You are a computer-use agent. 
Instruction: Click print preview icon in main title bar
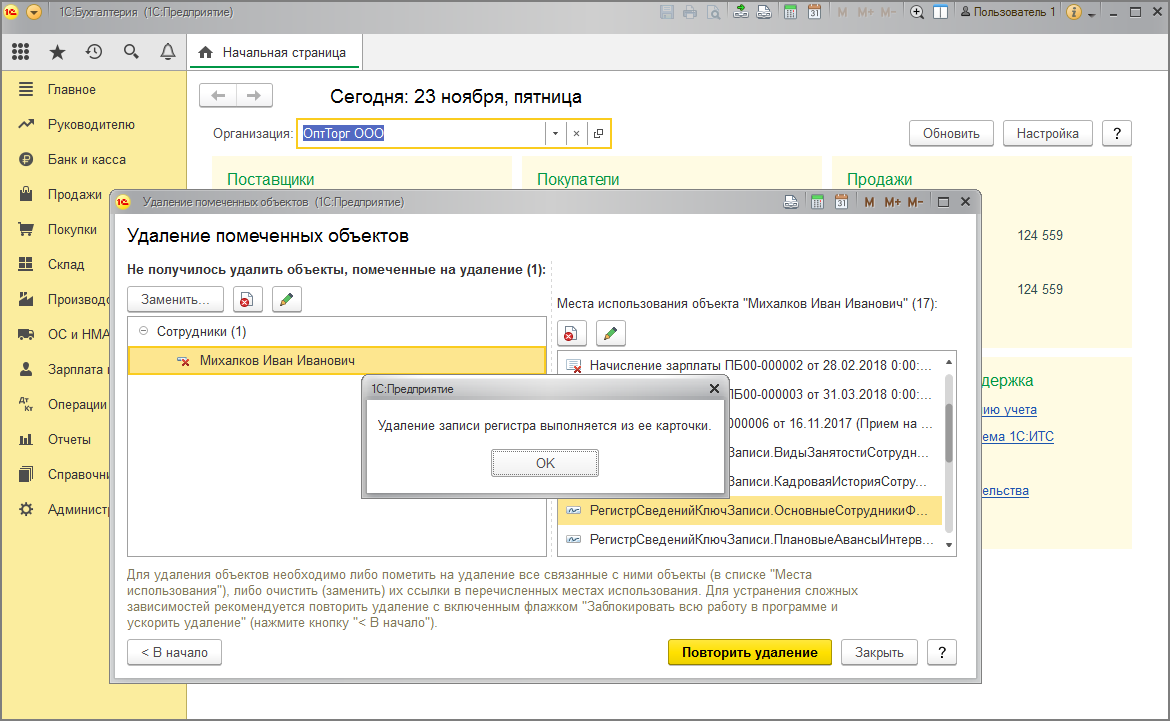click(714, 12)
